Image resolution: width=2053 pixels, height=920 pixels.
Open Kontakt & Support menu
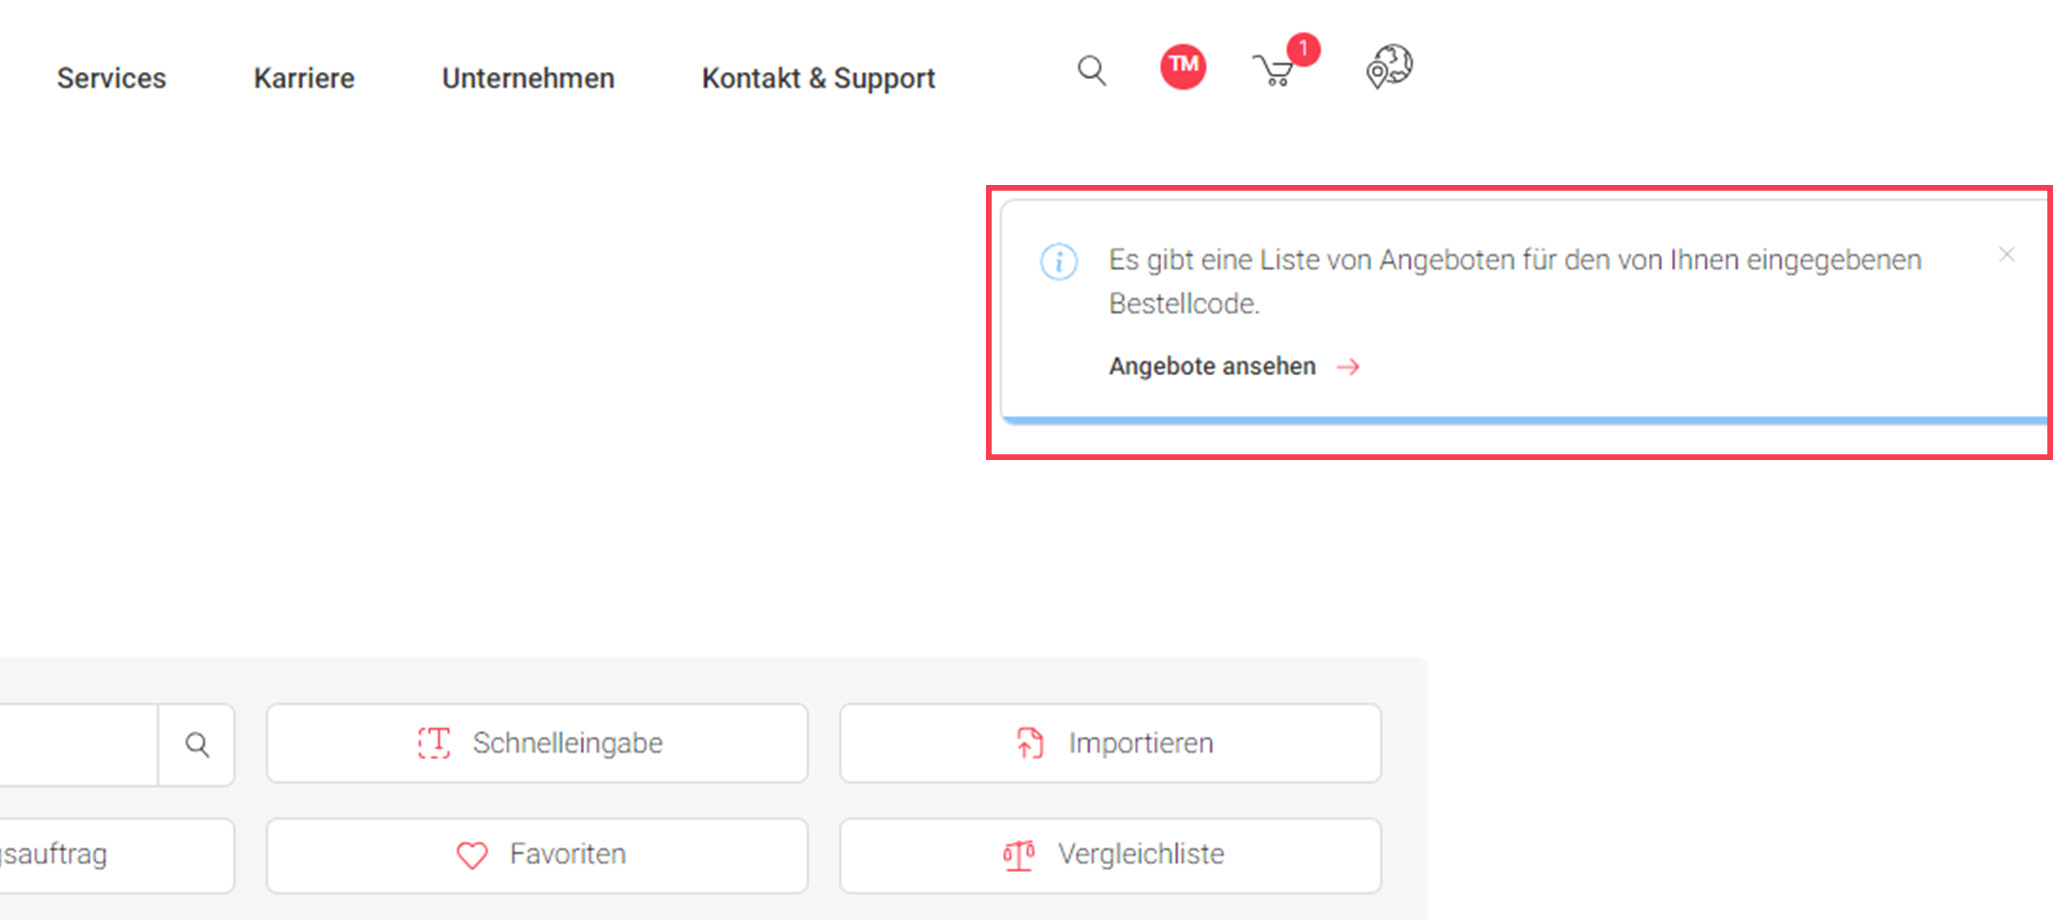click(818, 78)
